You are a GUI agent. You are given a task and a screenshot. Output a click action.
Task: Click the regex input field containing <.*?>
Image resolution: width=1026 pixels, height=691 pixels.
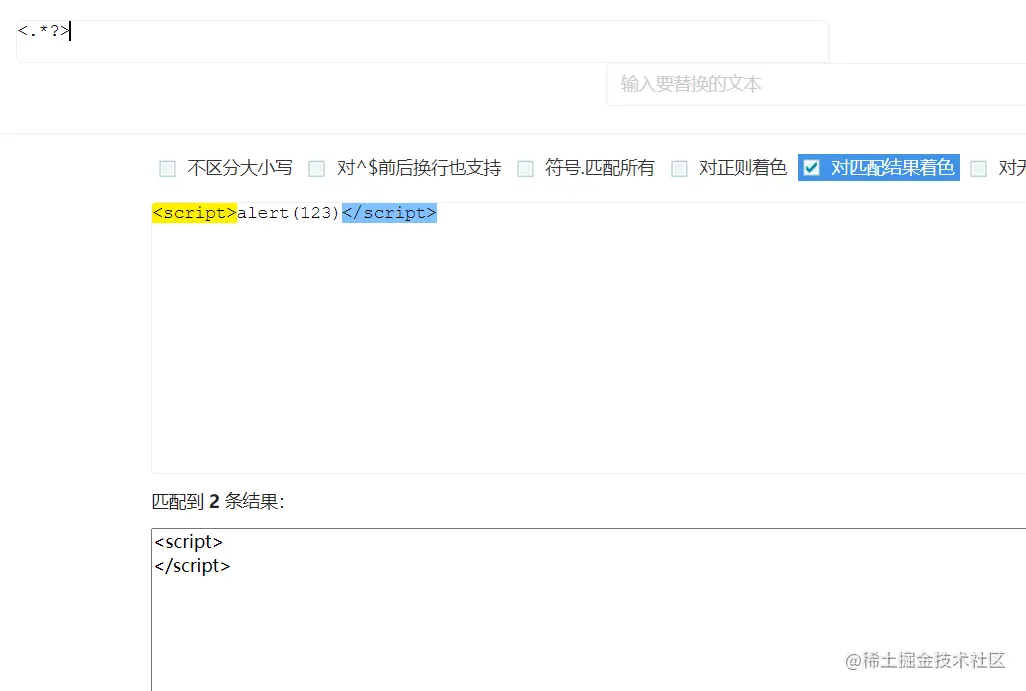tap(422, 41)
